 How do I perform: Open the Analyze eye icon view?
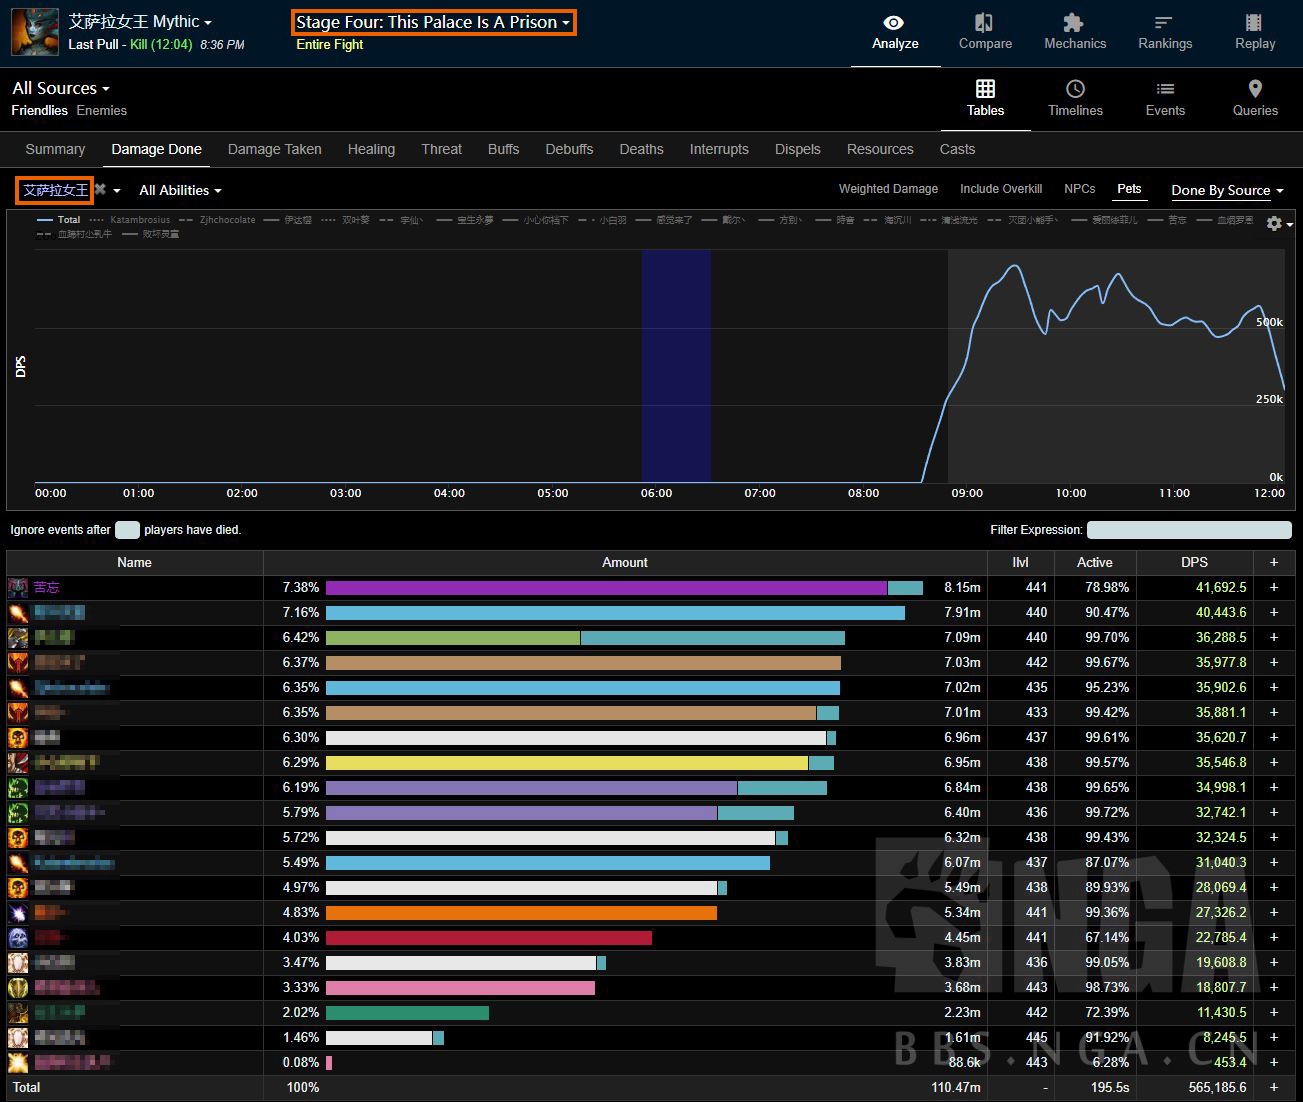894,23
